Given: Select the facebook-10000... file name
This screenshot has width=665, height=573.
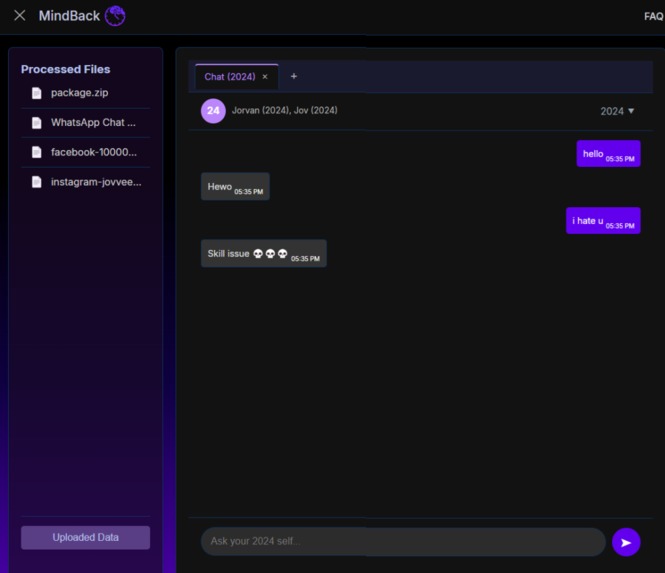Looking at the screenshot, I should click(x=94, y=152).
